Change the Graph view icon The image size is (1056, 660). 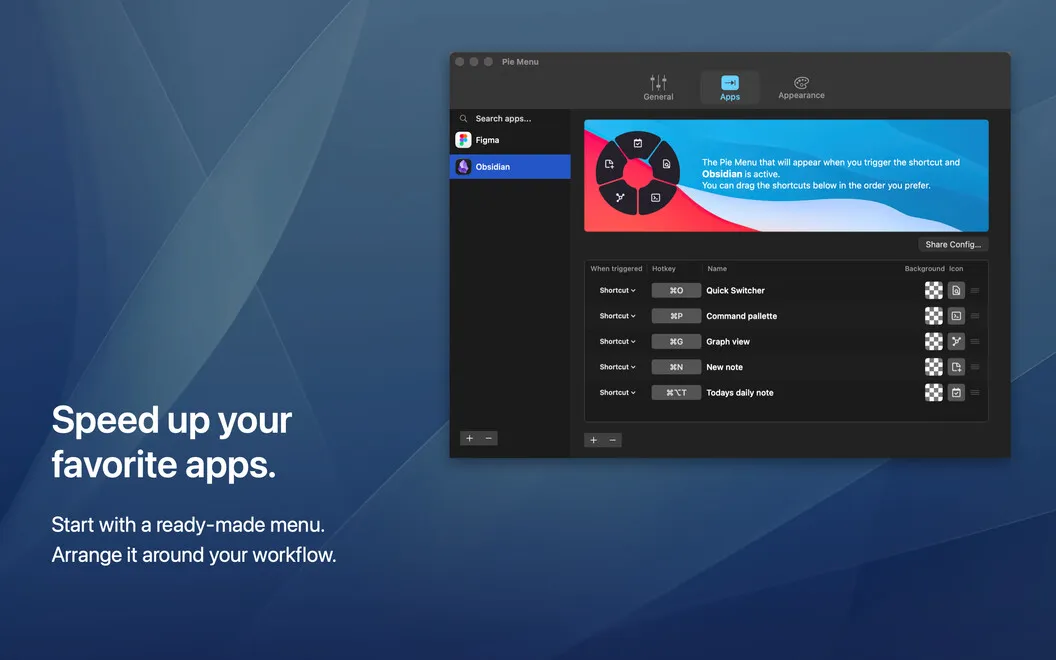click(956, 341)
